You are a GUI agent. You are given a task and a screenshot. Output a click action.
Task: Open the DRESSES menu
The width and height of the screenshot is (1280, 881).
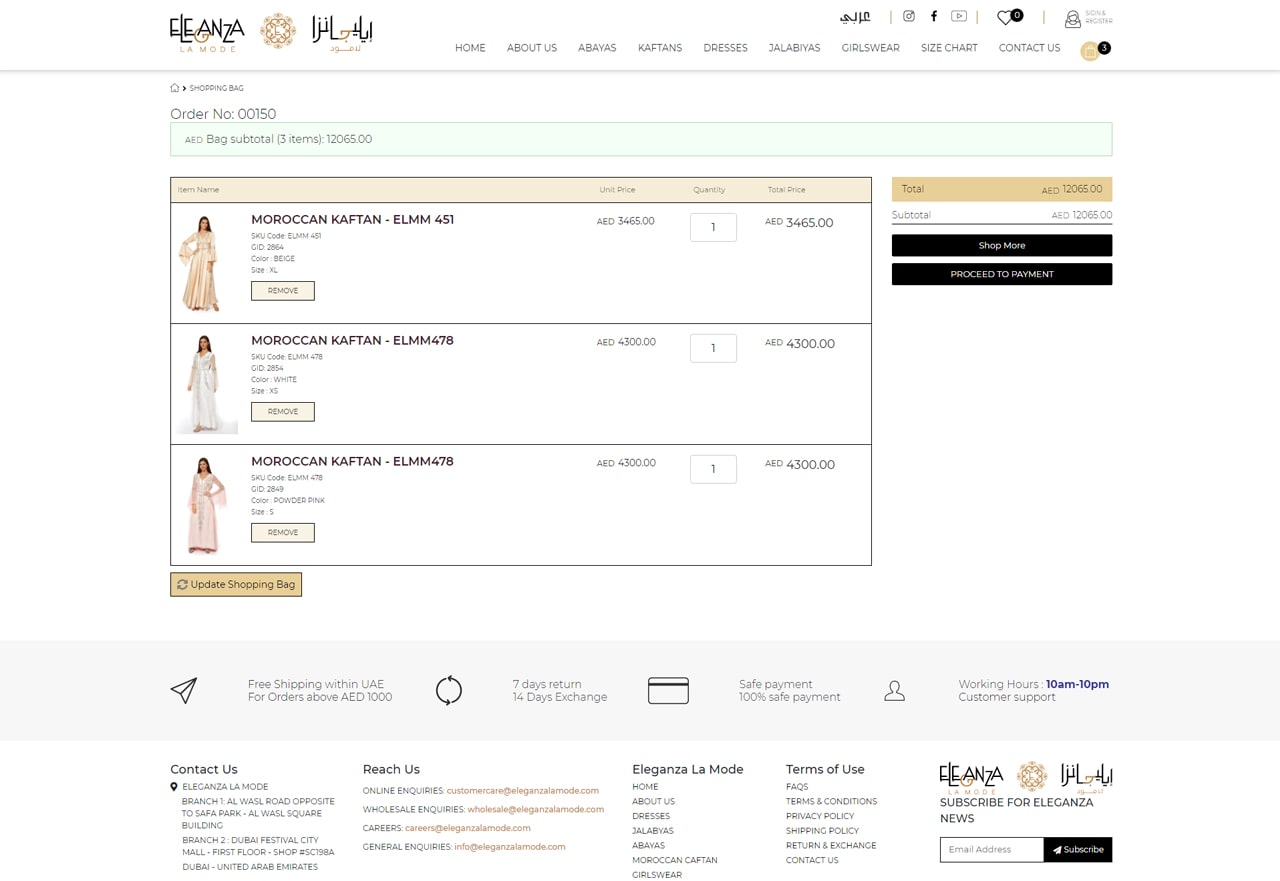tap(725, 48)
